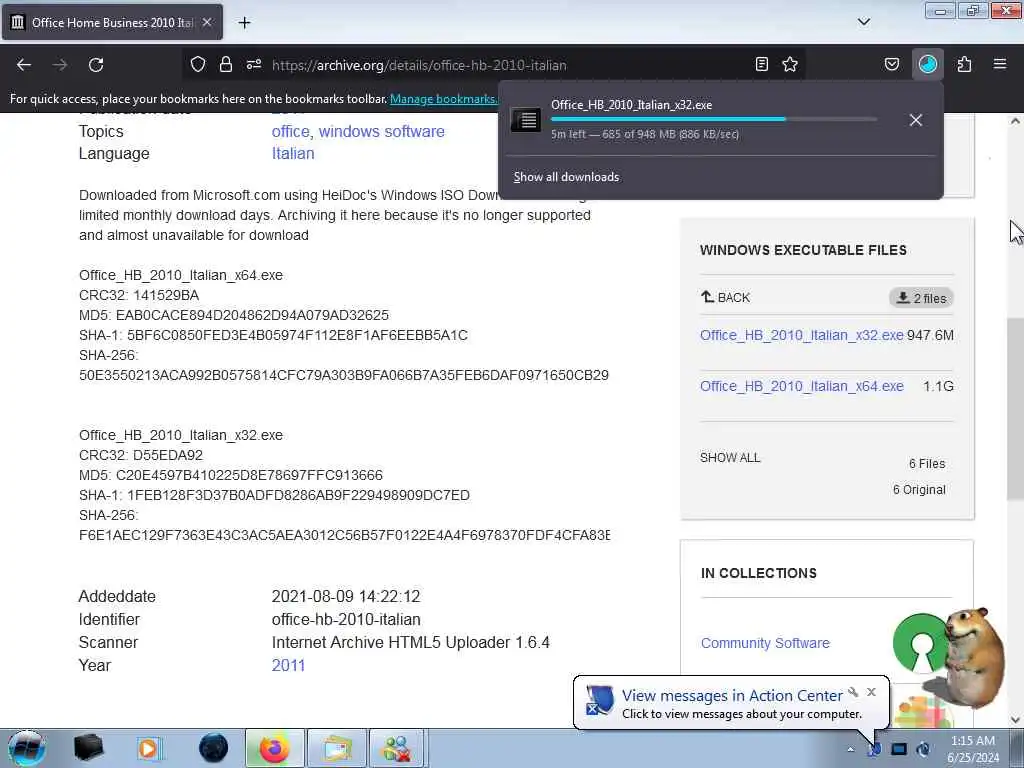Open the volume tray icon
Screen dimensions: 1024x768
coord(923,750)
